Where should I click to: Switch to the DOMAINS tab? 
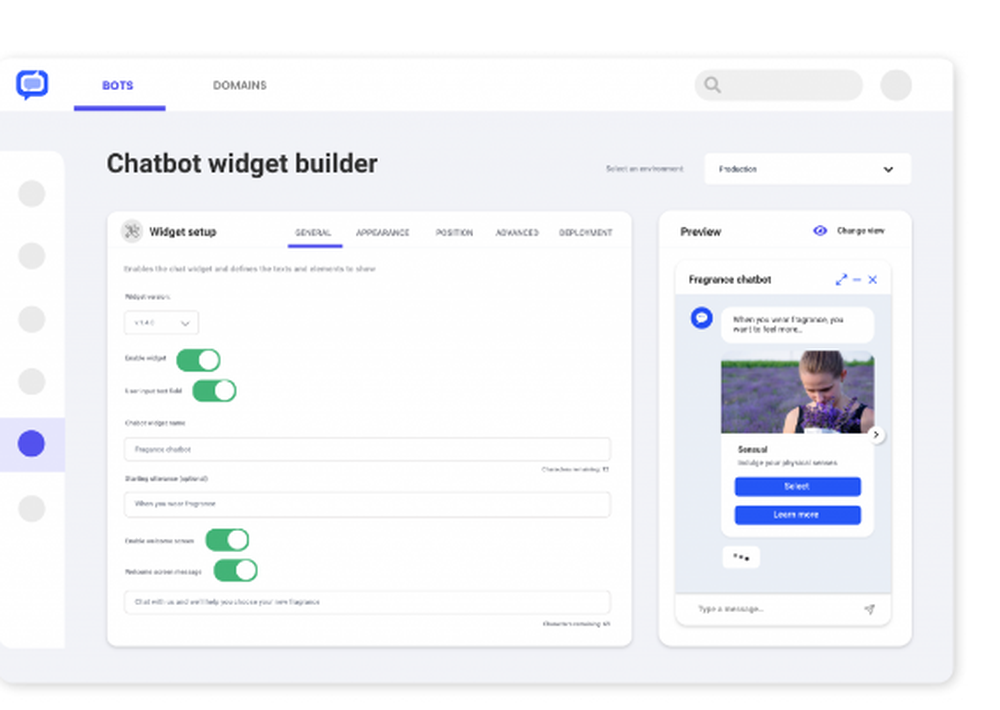(240, 85)
